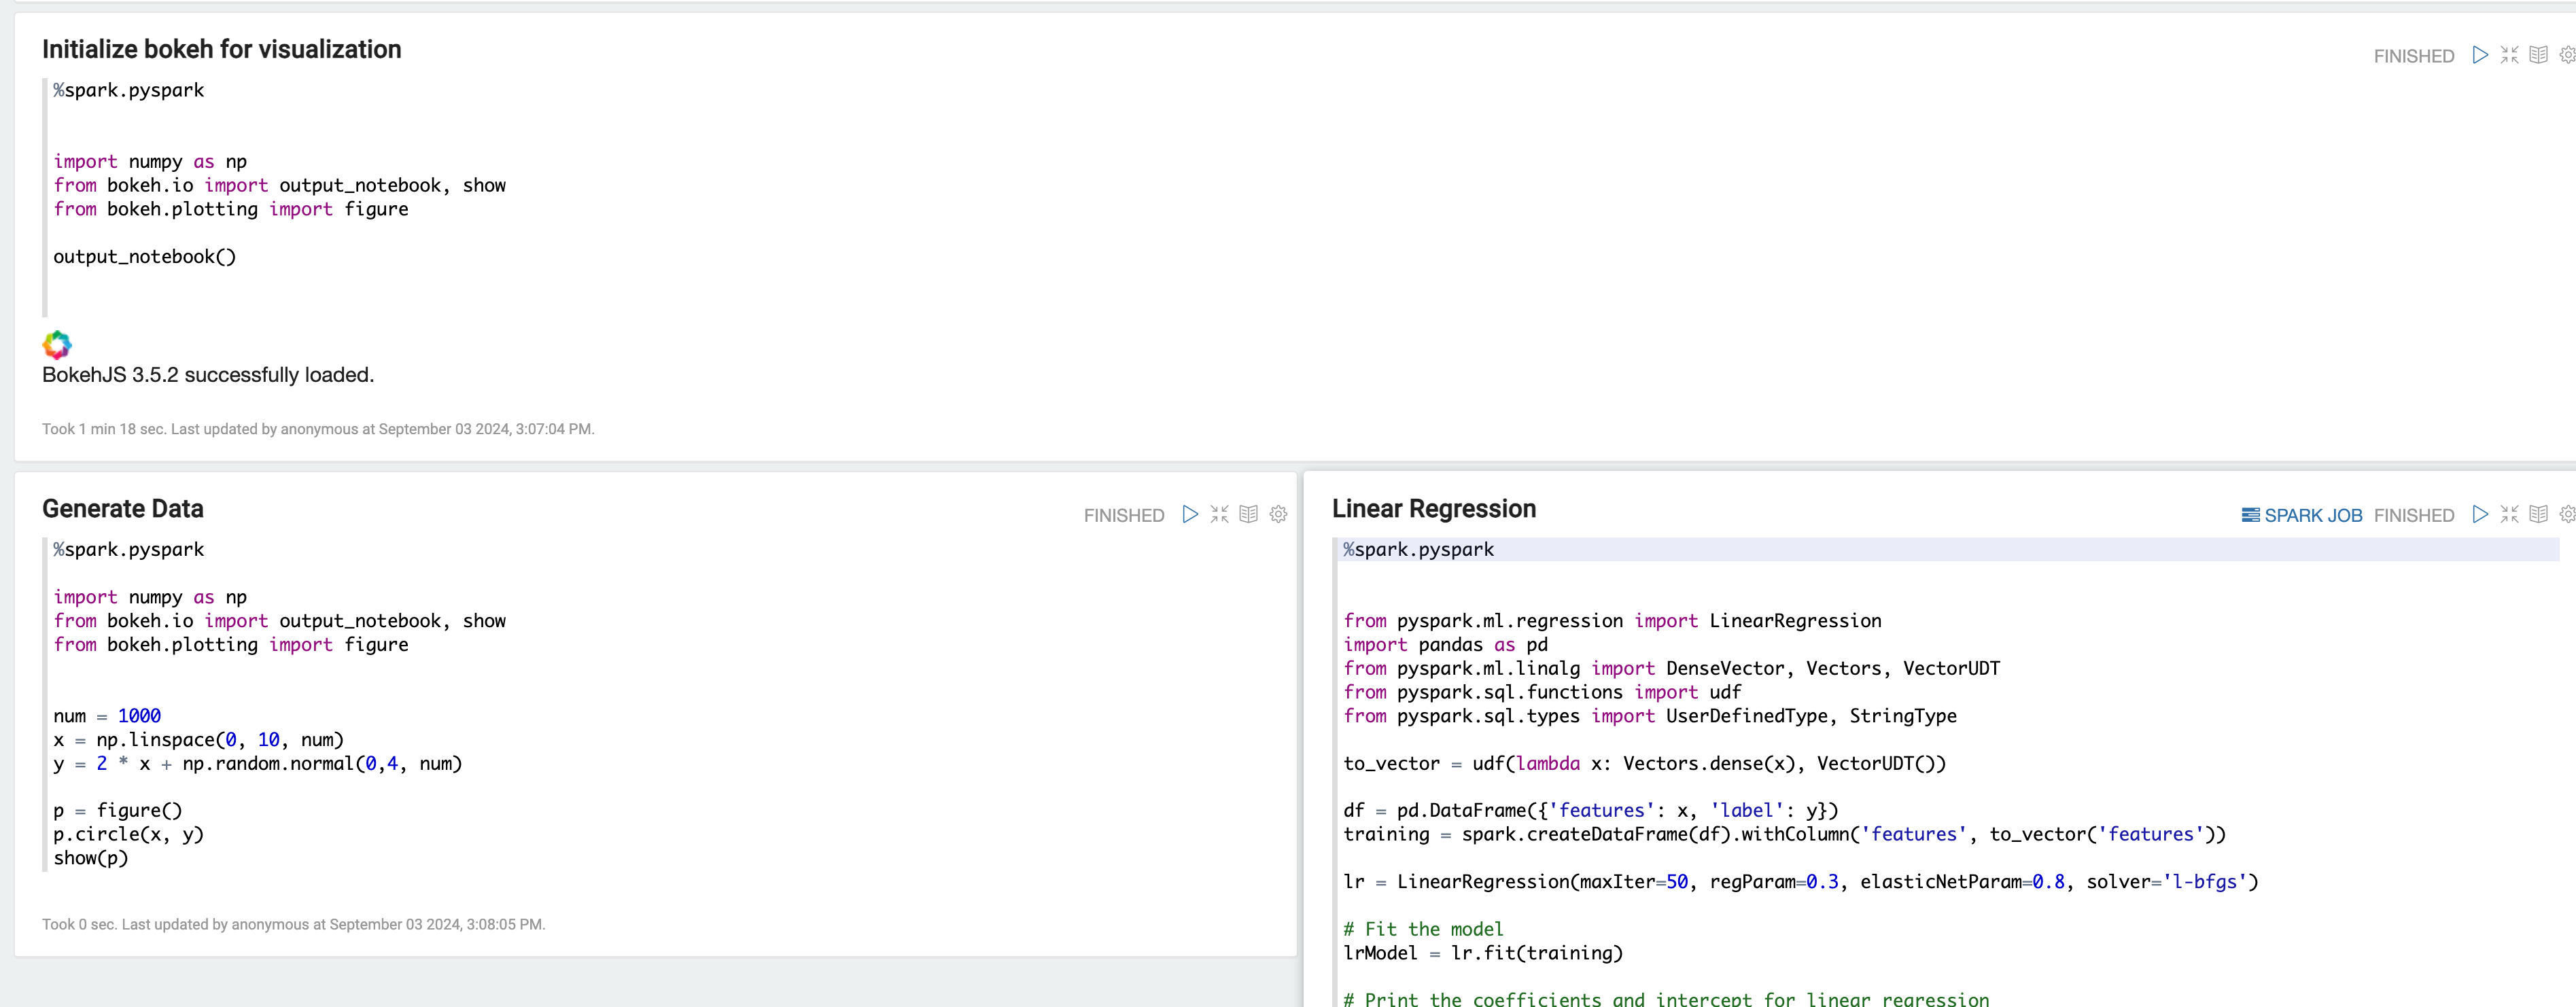Place cursor on num = 1000 line
Screen dimensions: 2576x1007
click(x=107, y=716)
